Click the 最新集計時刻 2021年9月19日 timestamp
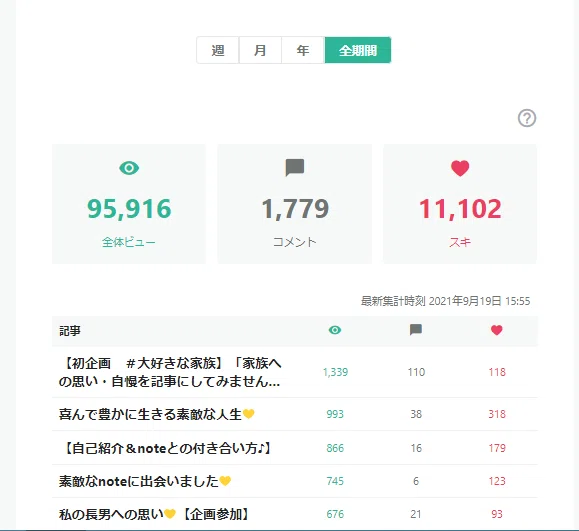Viewport: 579px width, 531px height. click(x=445, y=301)
